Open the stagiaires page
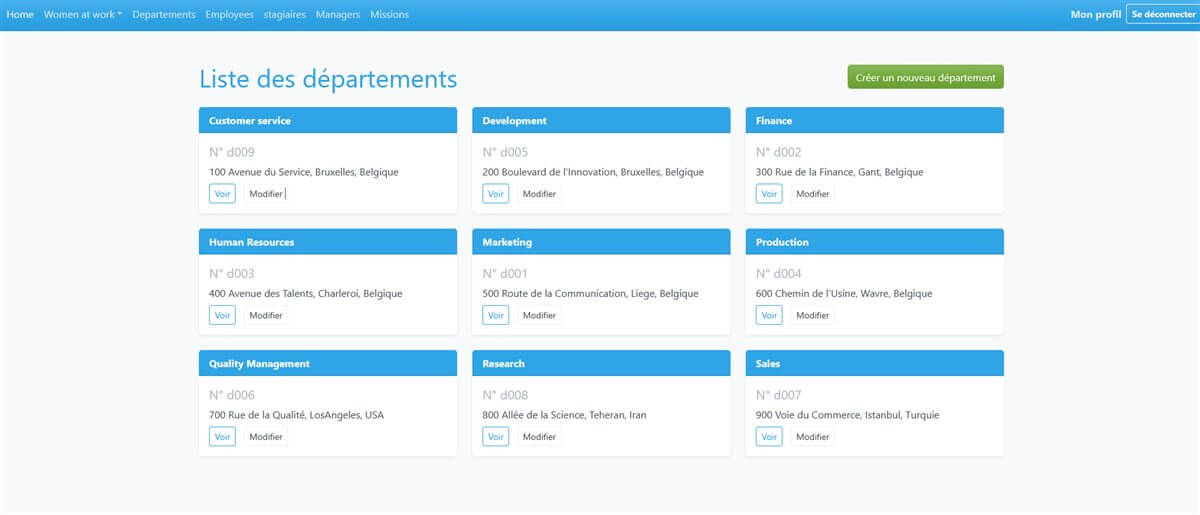 tap(285, 15)
